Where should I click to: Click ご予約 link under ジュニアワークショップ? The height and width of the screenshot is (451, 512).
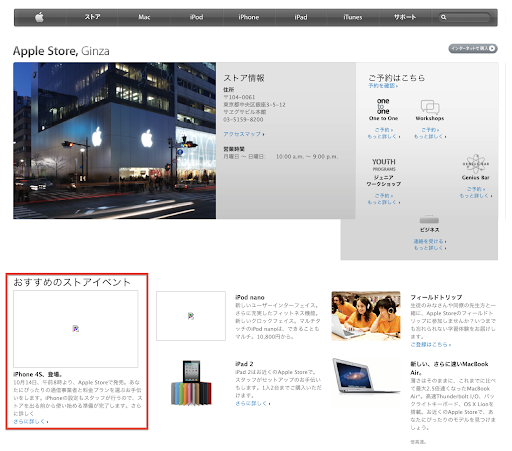click(384, 196)
